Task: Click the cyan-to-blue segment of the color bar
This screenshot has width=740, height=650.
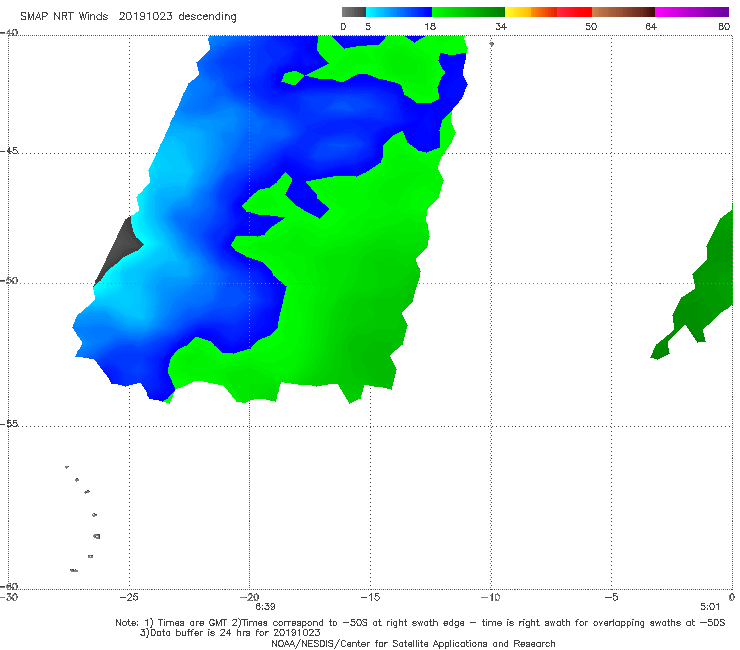Action: (x=399, y=12)
